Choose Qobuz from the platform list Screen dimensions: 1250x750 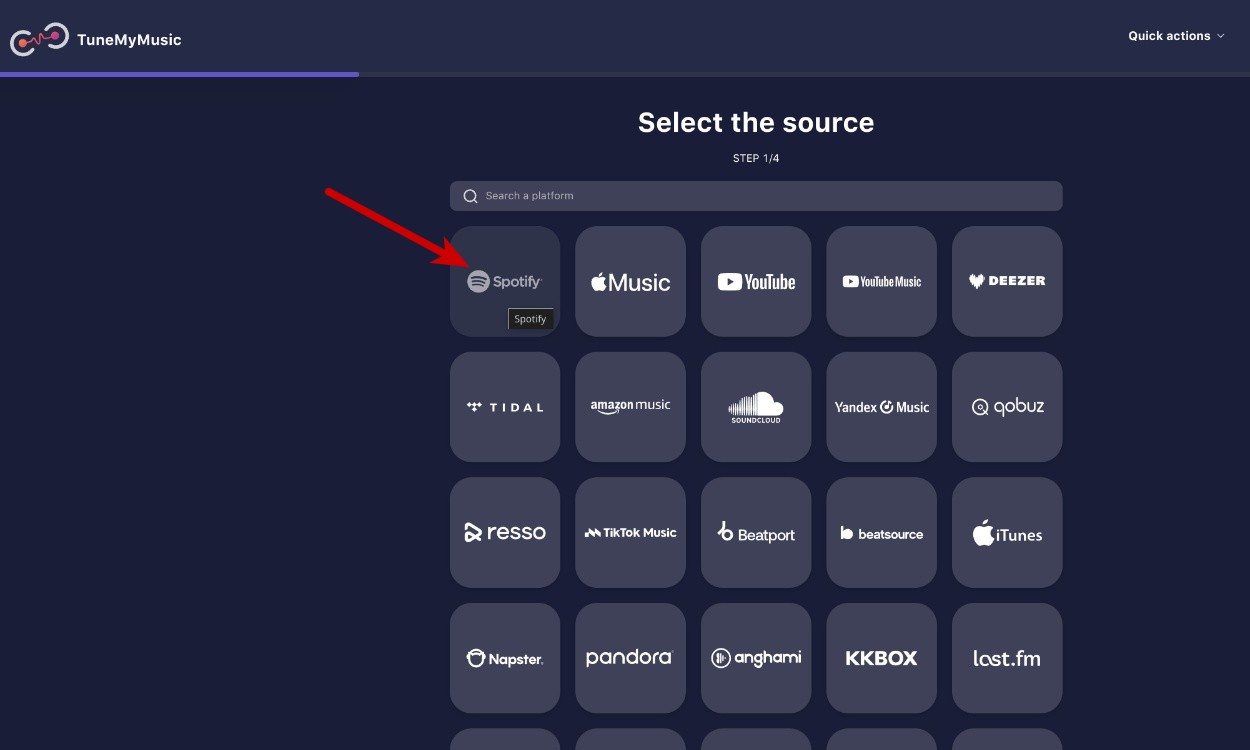point(1007,406)
